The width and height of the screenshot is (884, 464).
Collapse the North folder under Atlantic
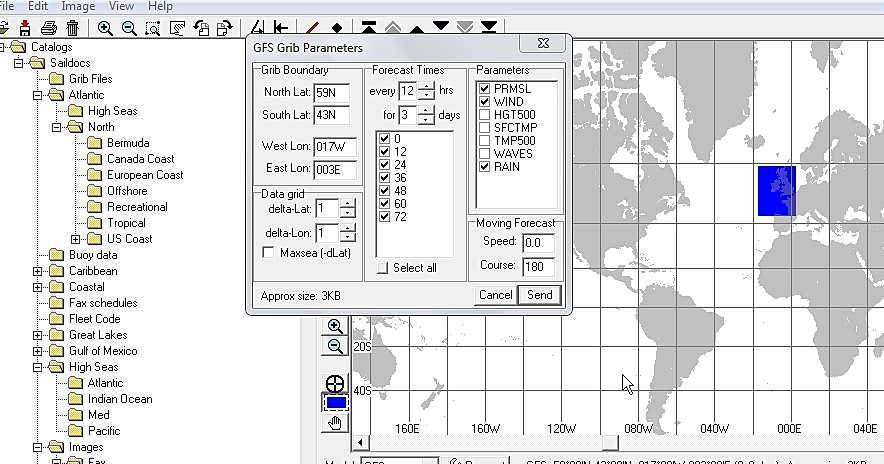56,127
